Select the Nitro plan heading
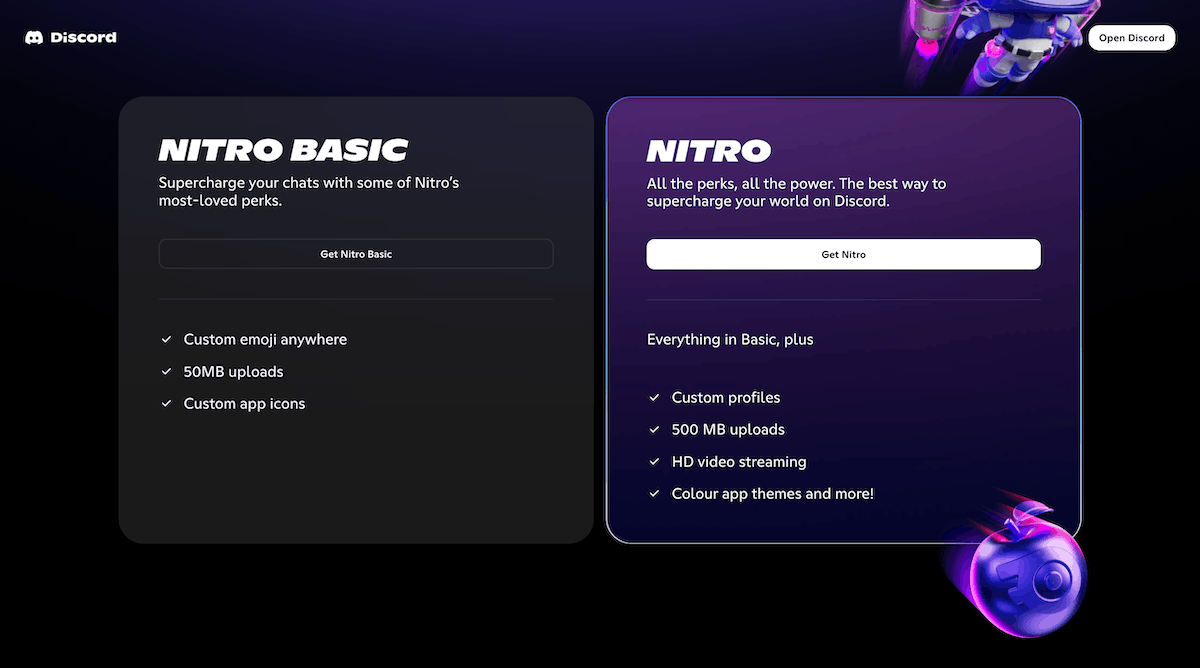 pyautogui.click(x=708, y=150)
